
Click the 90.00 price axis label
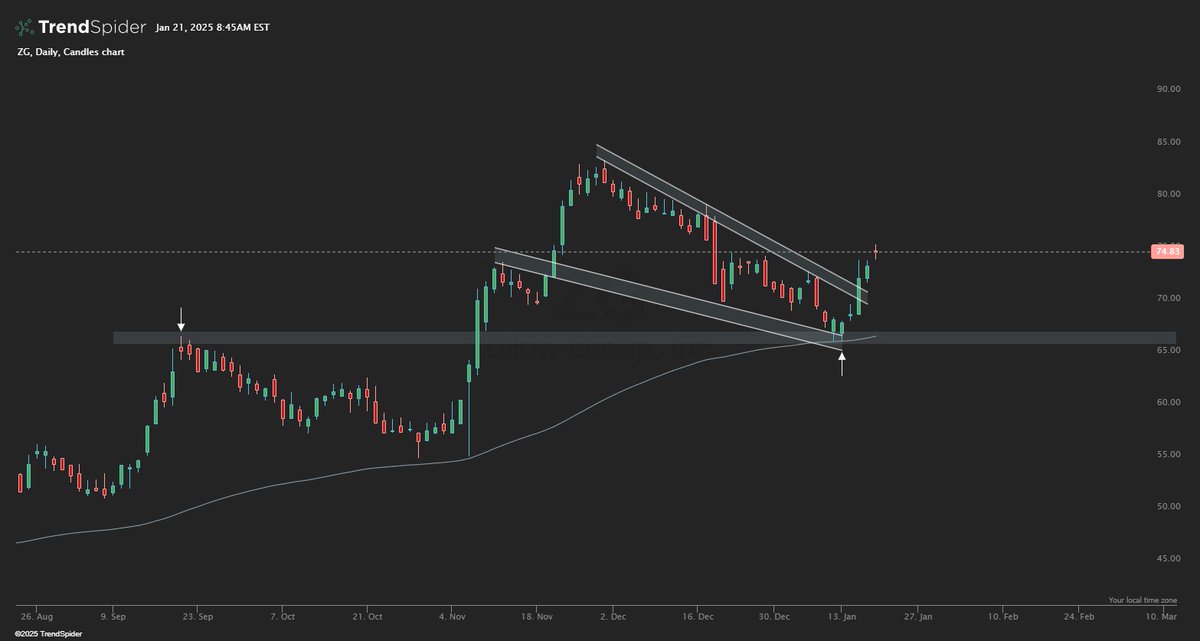[1168, 90]
